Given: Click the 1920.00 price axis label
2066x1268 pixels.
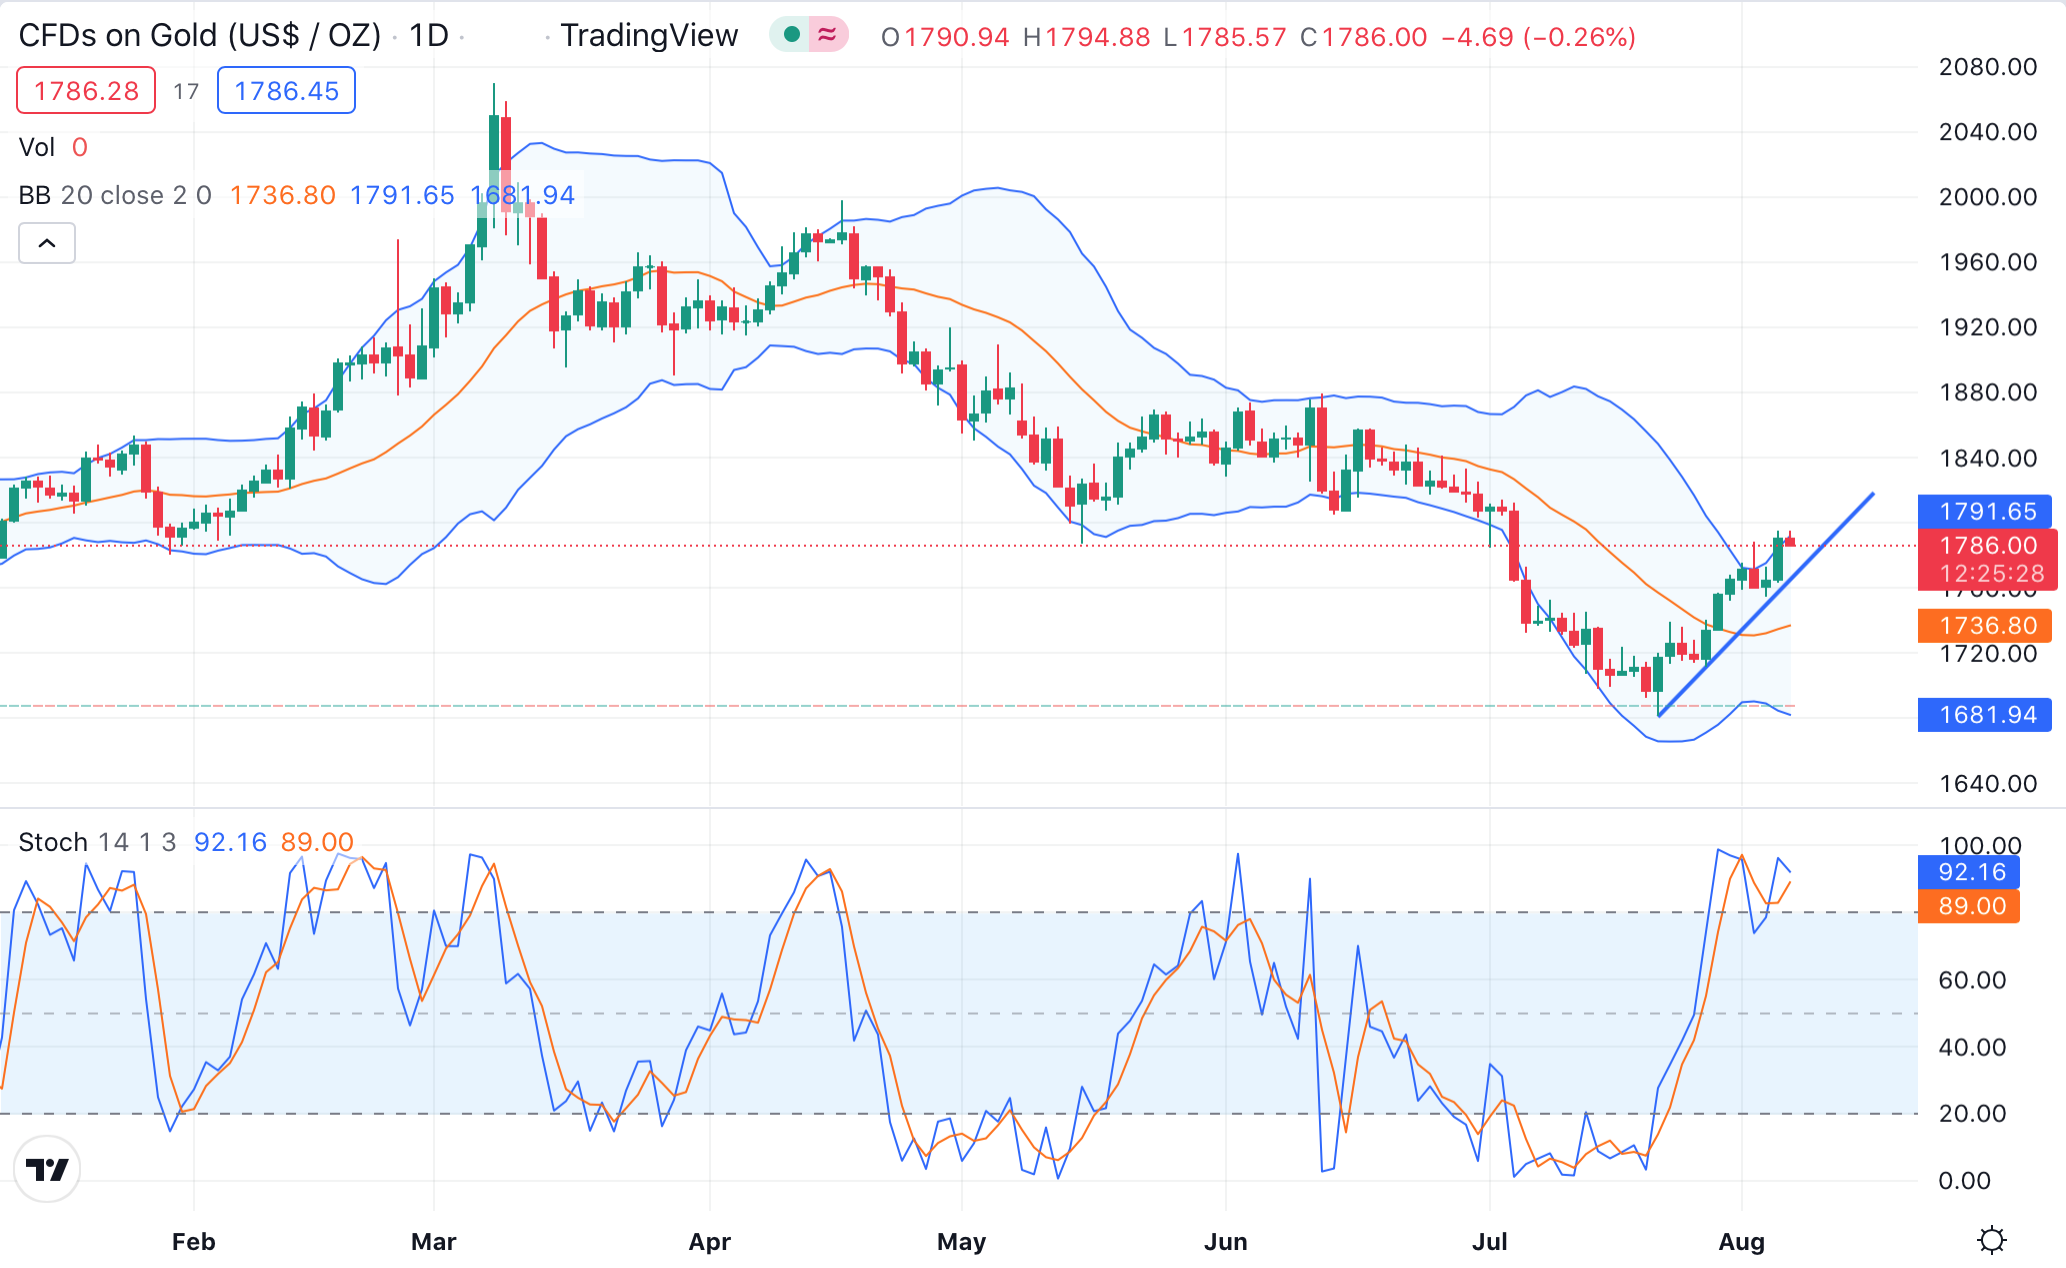Looking at the screenshot, I should click(1987, 327).
